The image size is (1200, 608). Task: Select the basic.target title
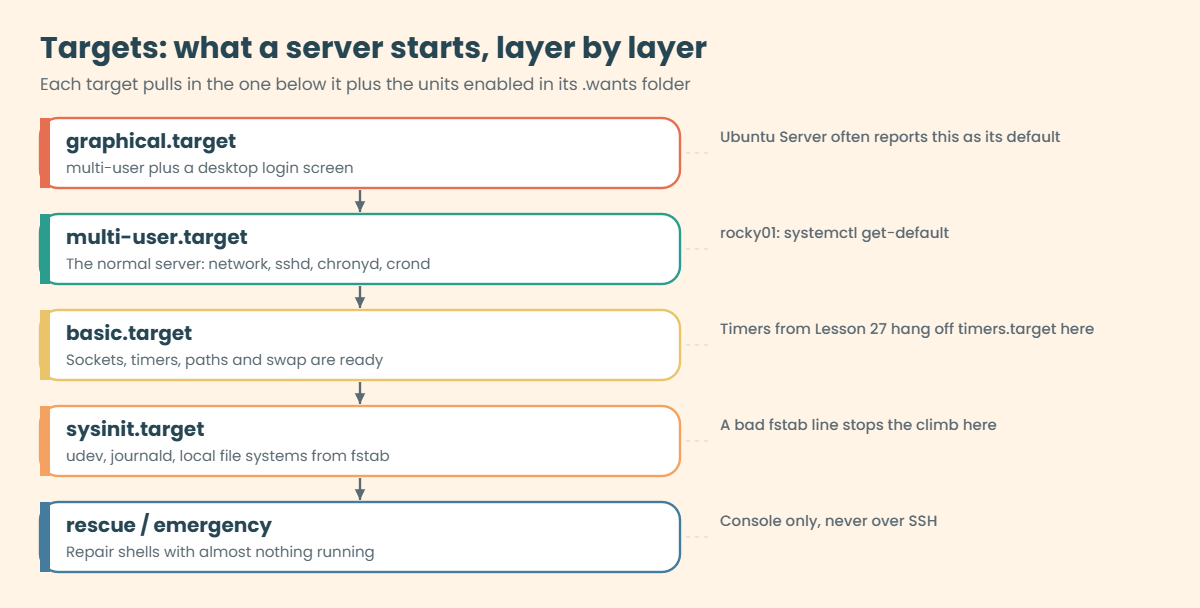coord(129,333)
